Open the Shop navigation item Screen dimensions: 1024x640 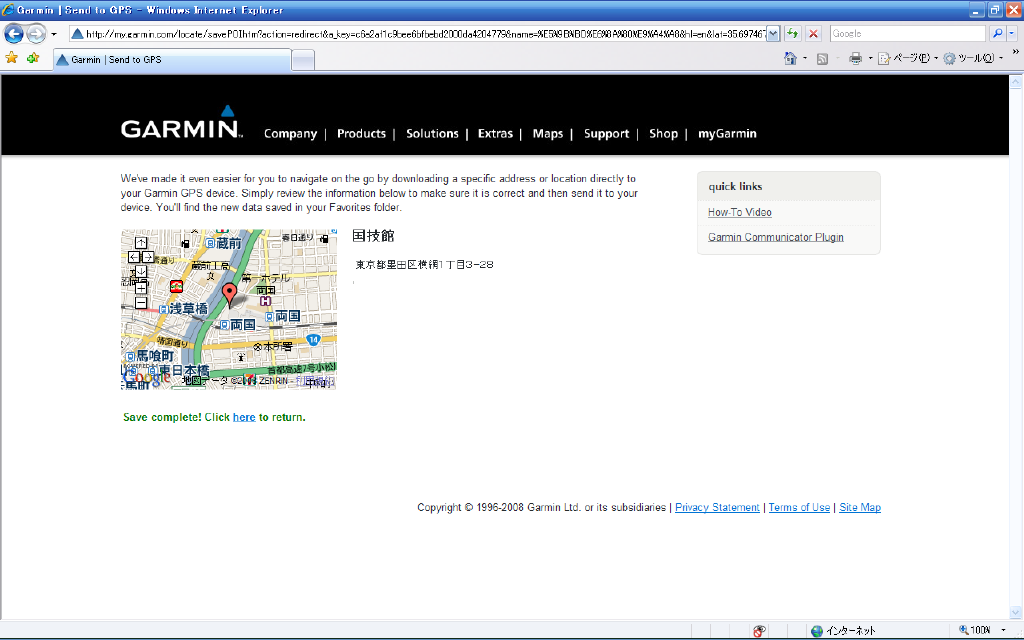click(663, 133)
